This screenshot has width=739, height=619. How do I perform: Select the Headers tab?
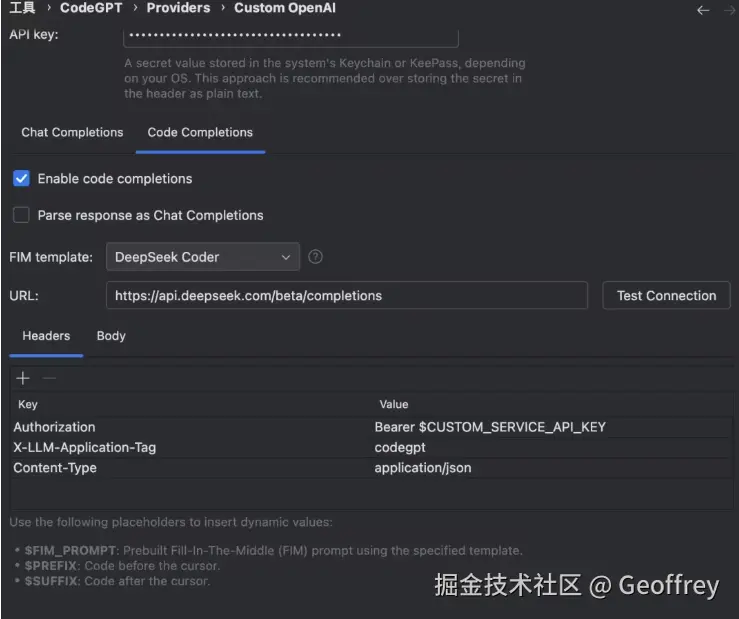tap(46, 336)
